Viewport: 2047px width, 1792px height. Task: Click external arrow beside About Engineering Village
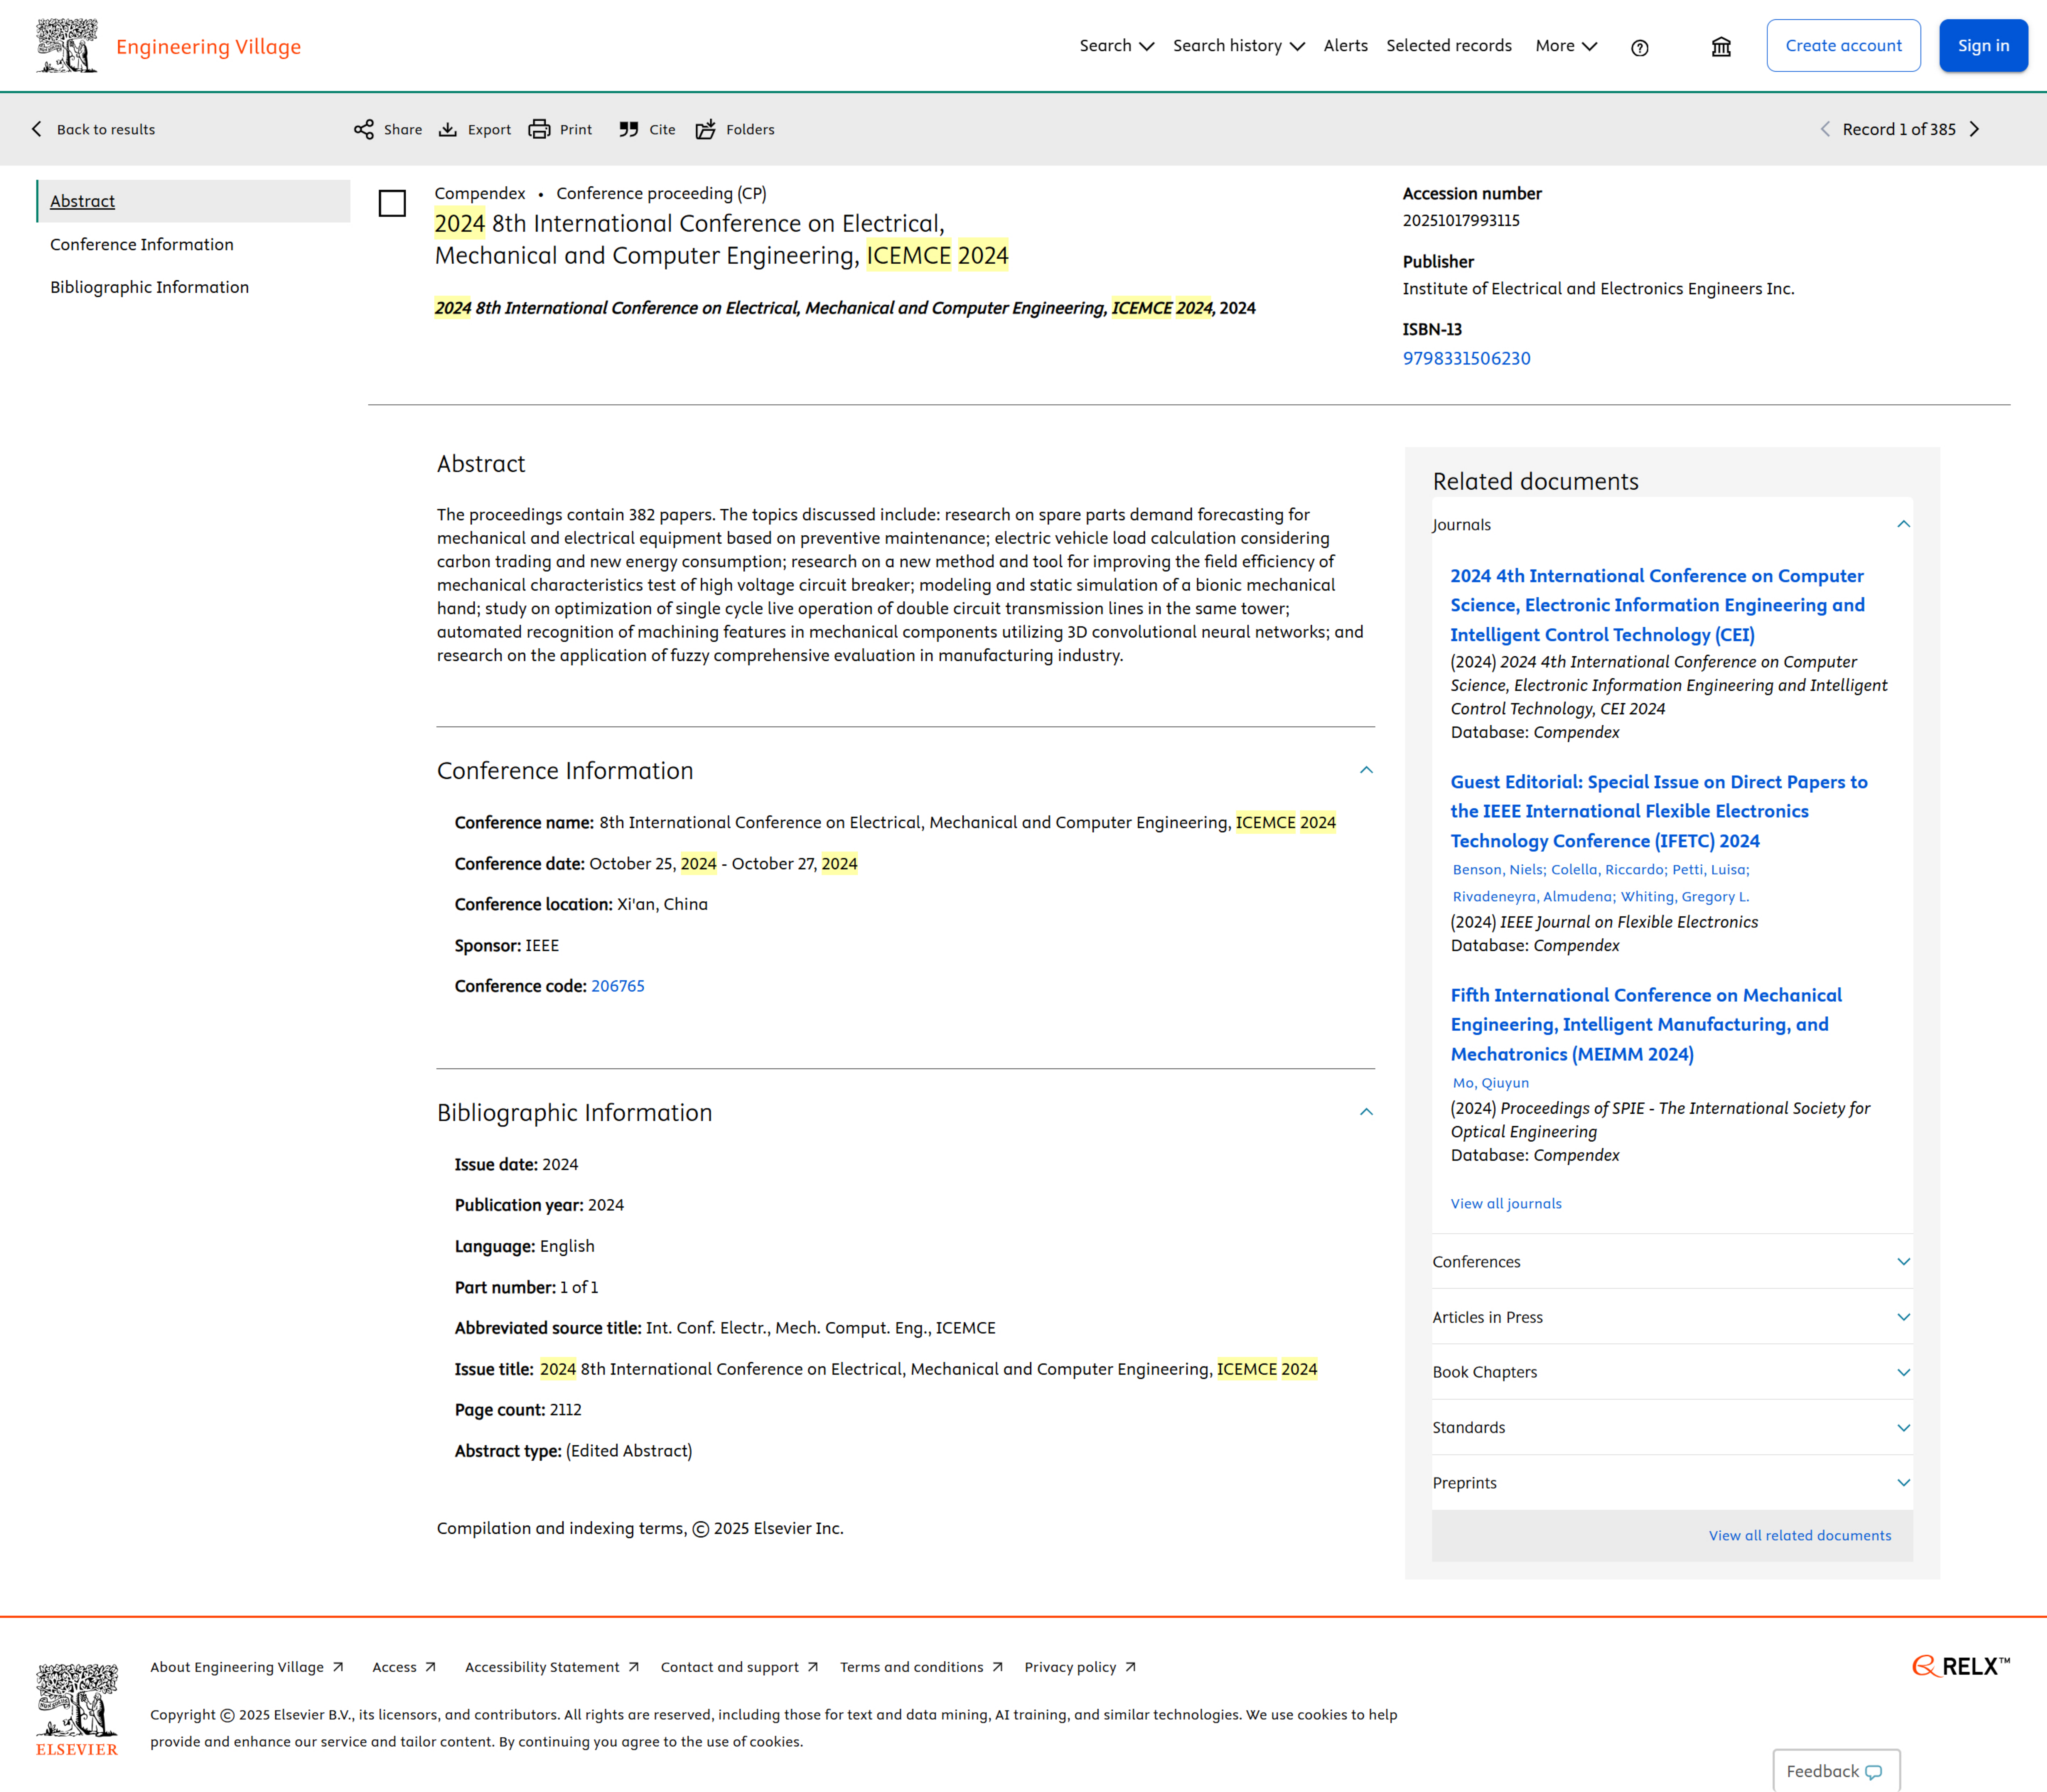pyautogui.click(x=338, y=1667)
